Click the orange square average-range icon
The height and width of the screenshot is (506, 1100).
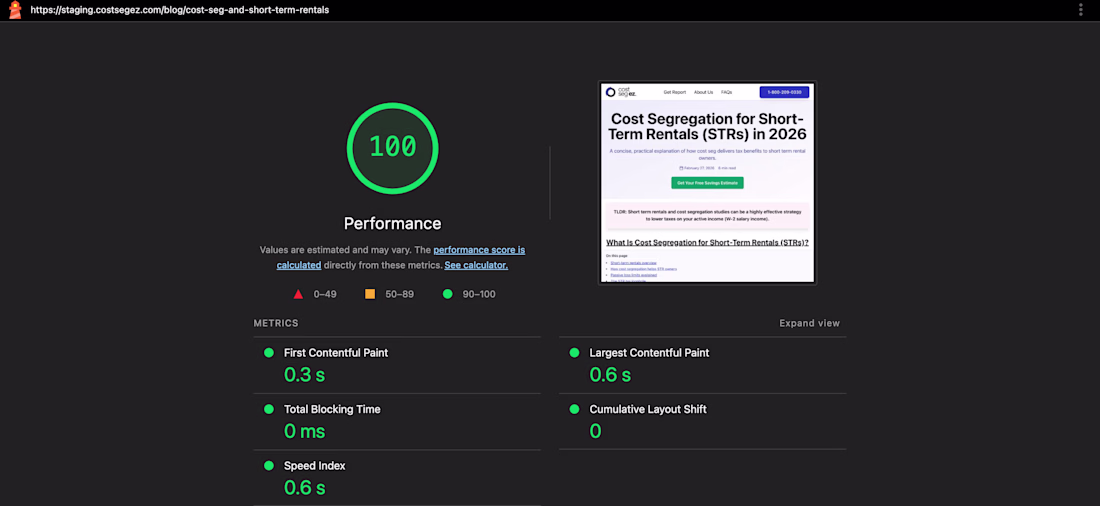pos(370,294)
